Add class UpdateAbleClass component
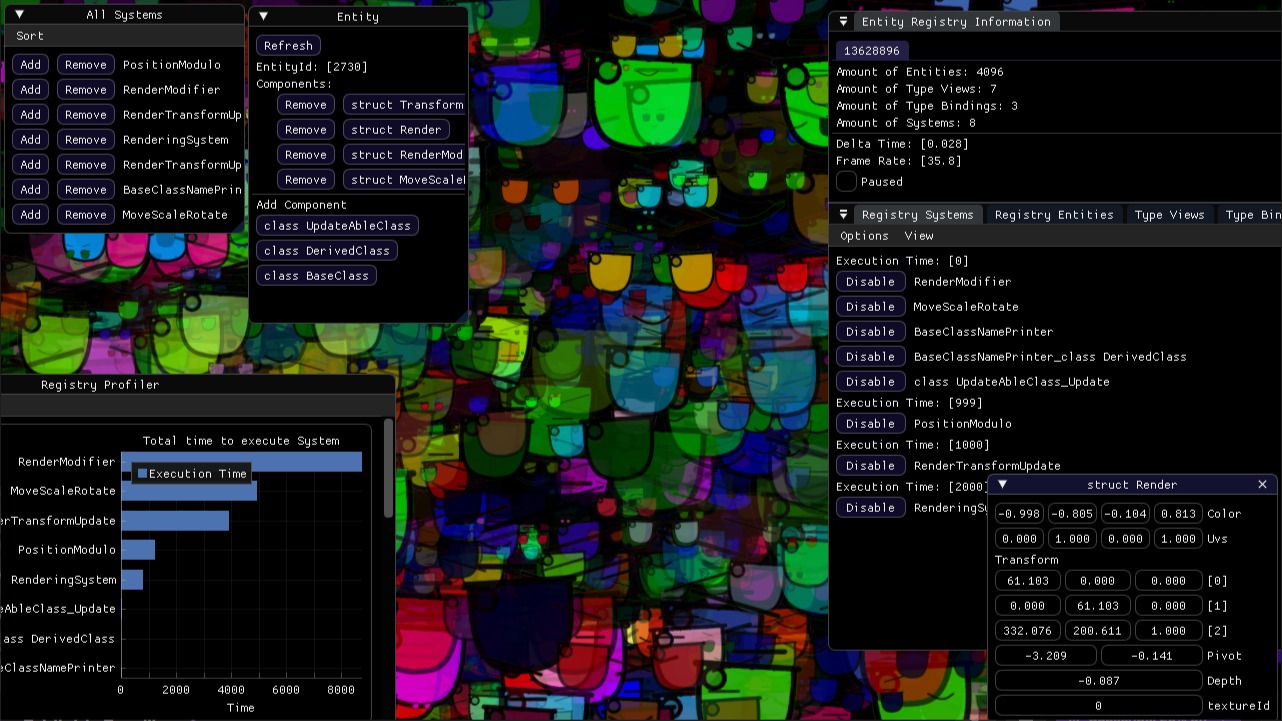 click(338, 225)
